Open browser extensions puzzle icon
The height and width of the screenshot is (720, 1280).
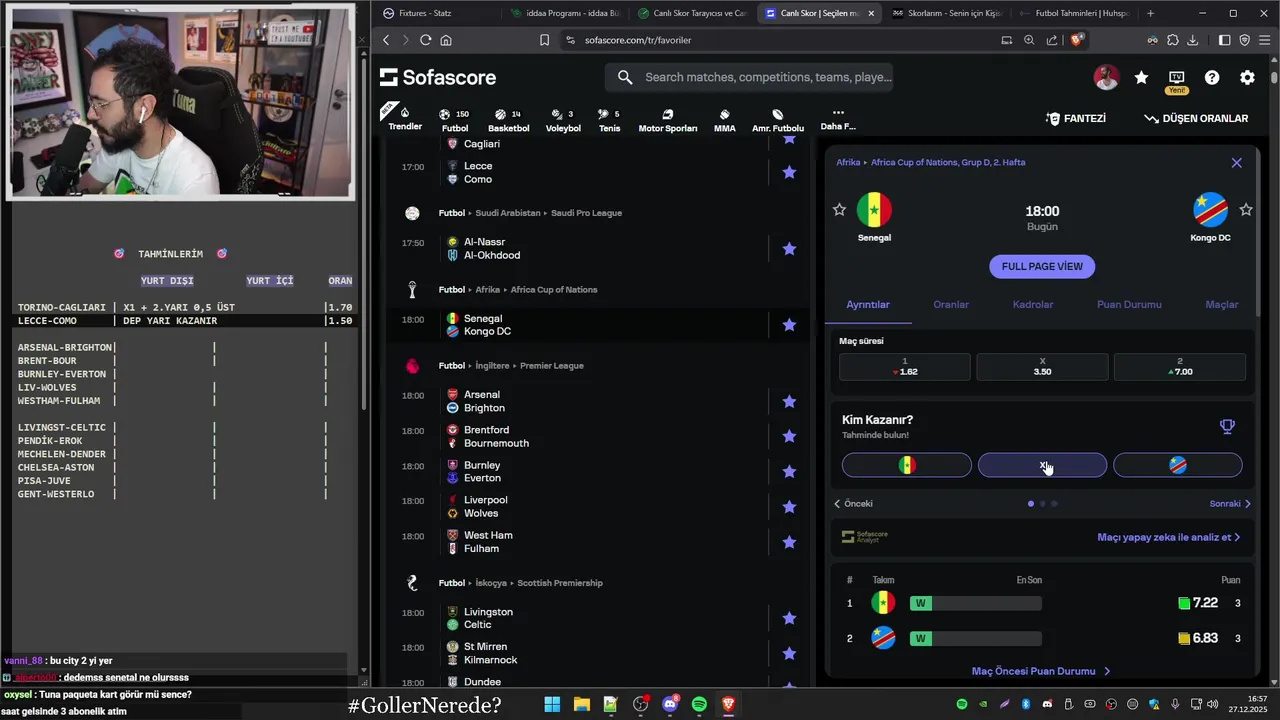pos(1172,40)
